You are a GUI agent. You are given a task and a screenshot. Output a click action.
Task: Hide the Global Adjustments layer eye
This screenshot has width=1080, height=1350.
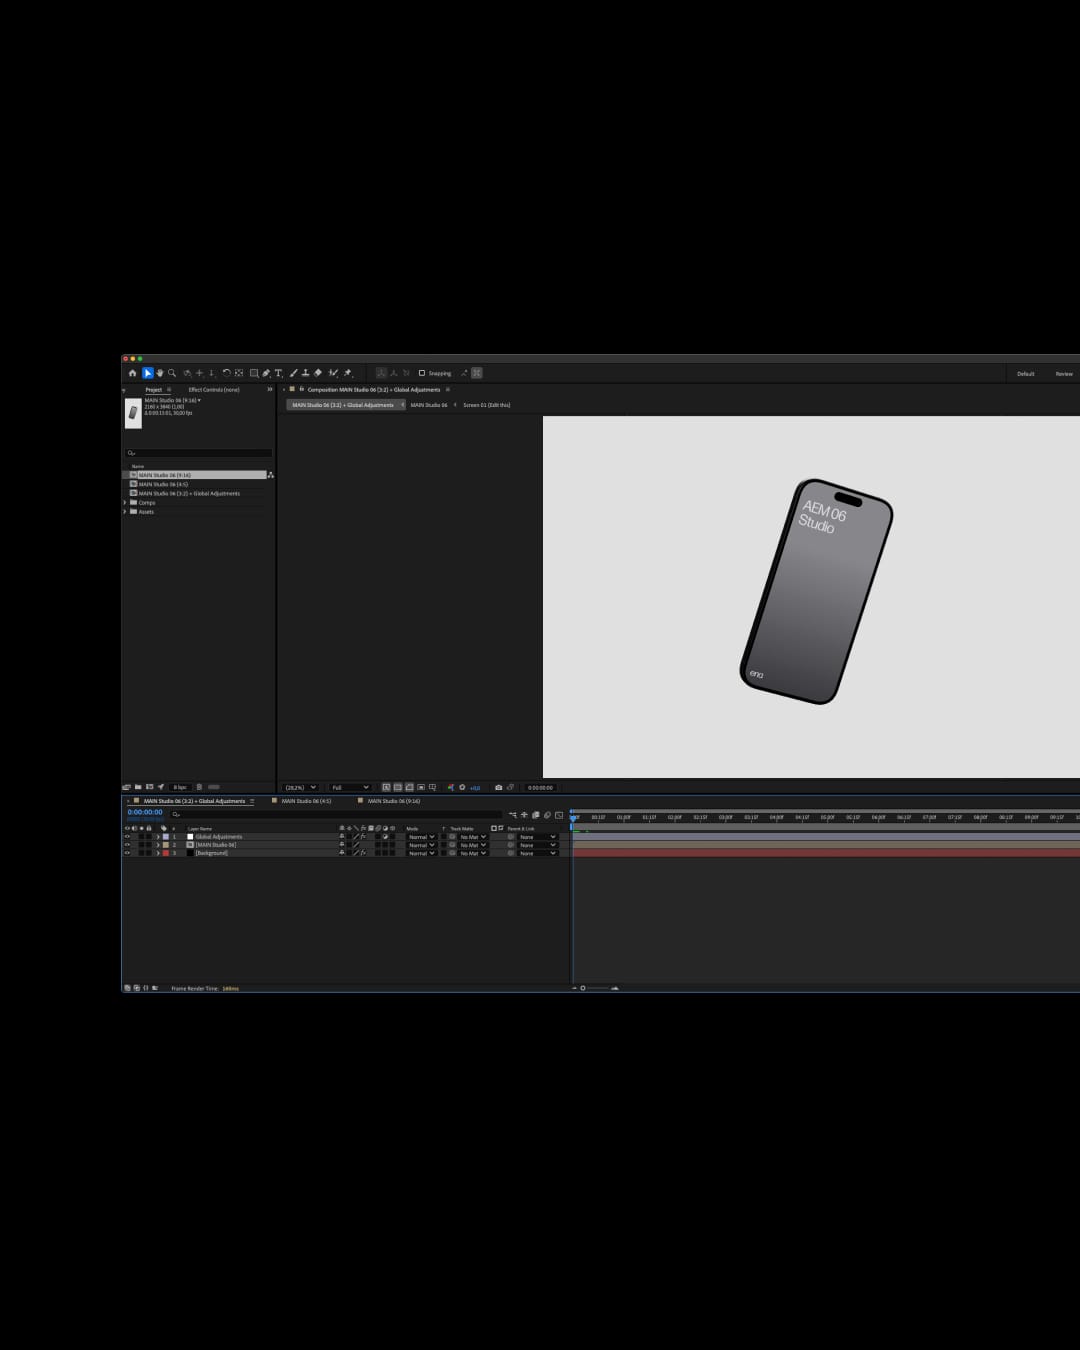coord(127,837)
